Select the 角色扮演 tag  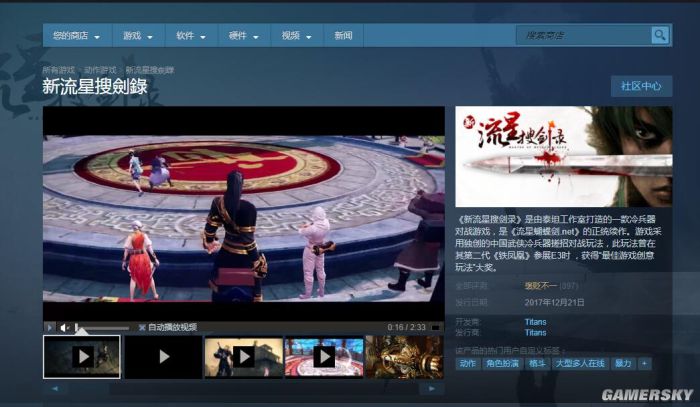[502, 364]
